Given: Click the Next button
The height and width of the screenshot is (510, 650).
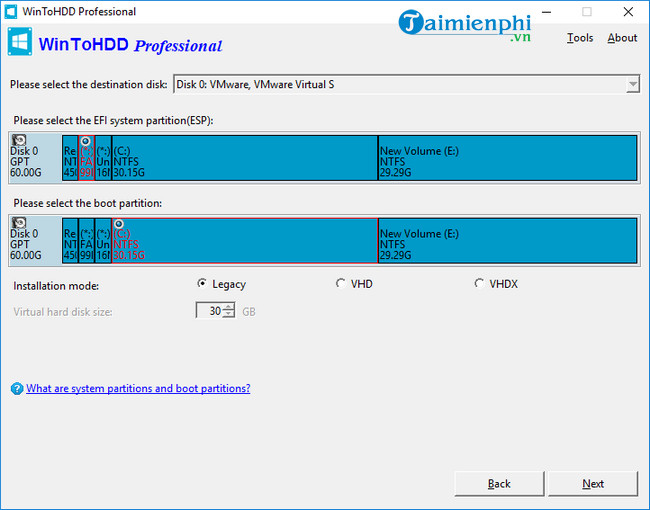Looking at the screenshot, I should coord(593,483).
